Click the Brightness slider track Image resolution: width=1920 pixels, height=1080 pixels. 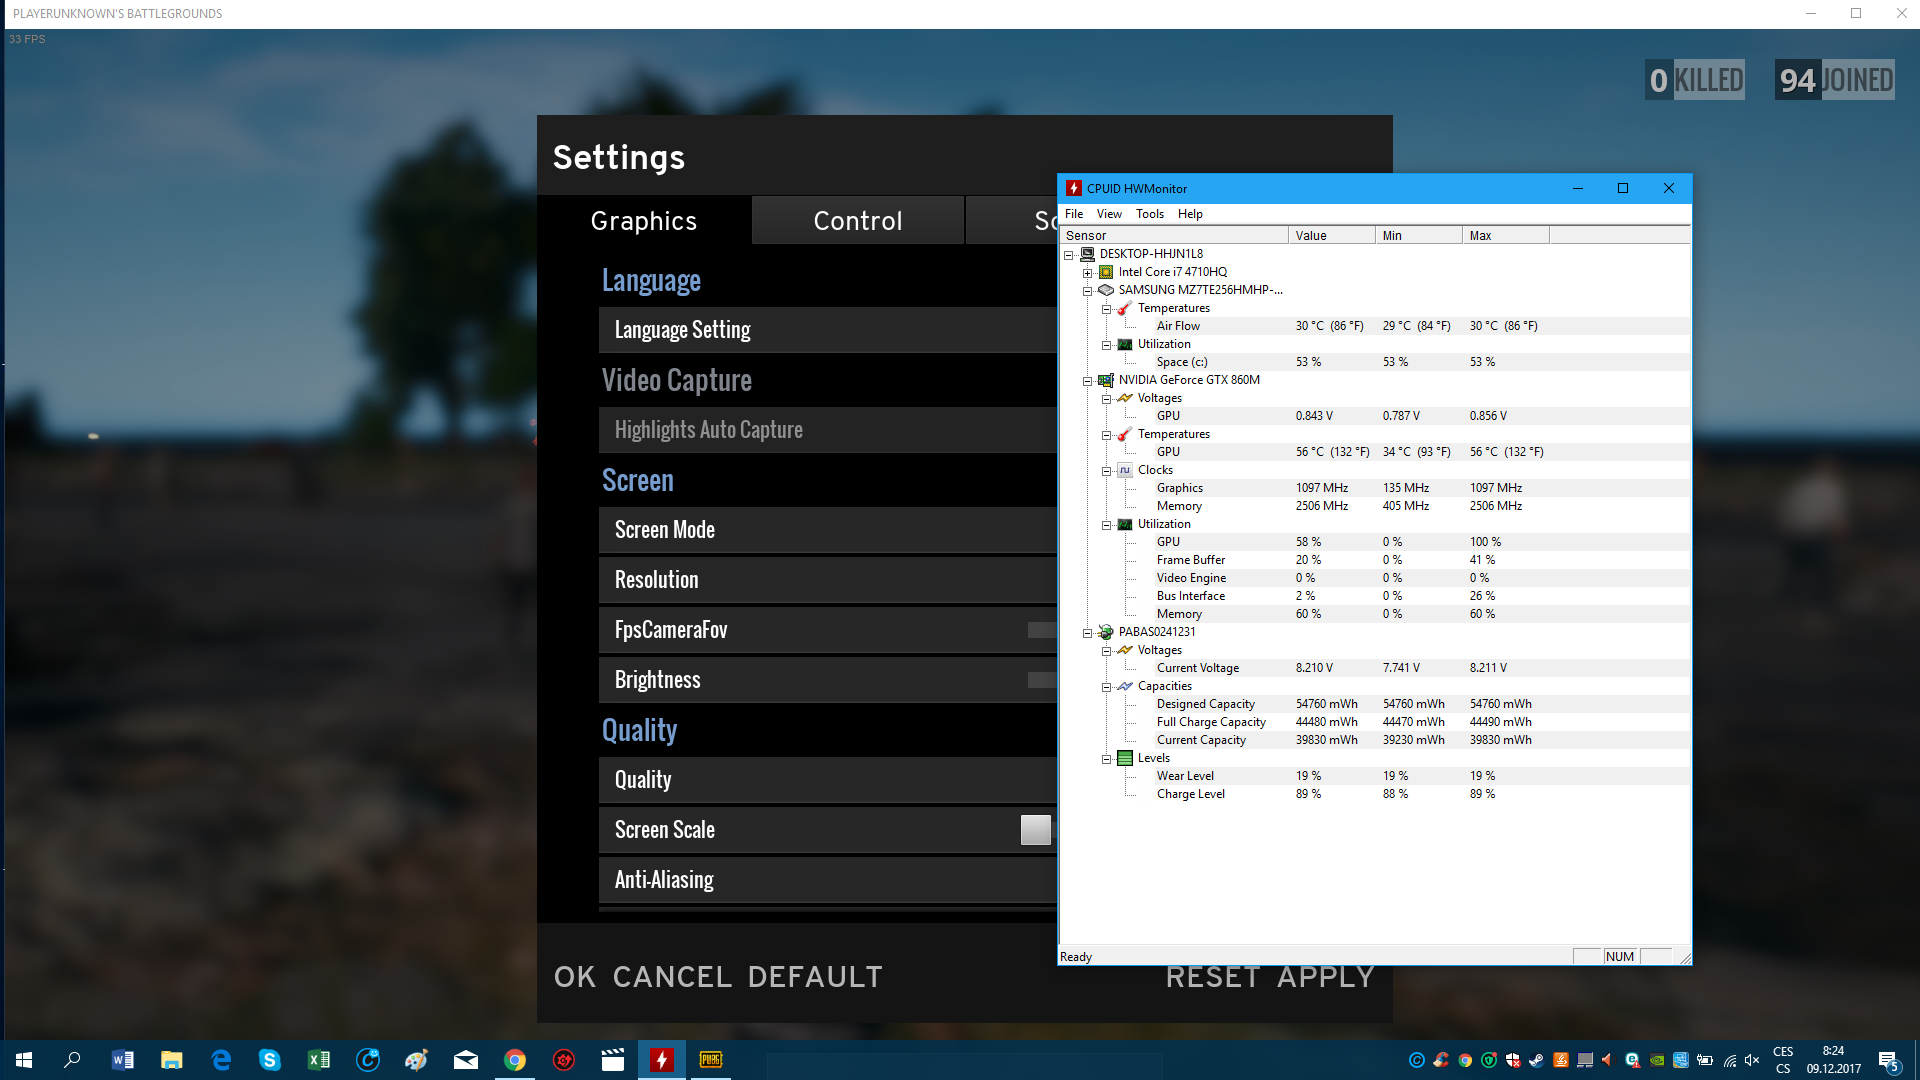pos(1042,680)
